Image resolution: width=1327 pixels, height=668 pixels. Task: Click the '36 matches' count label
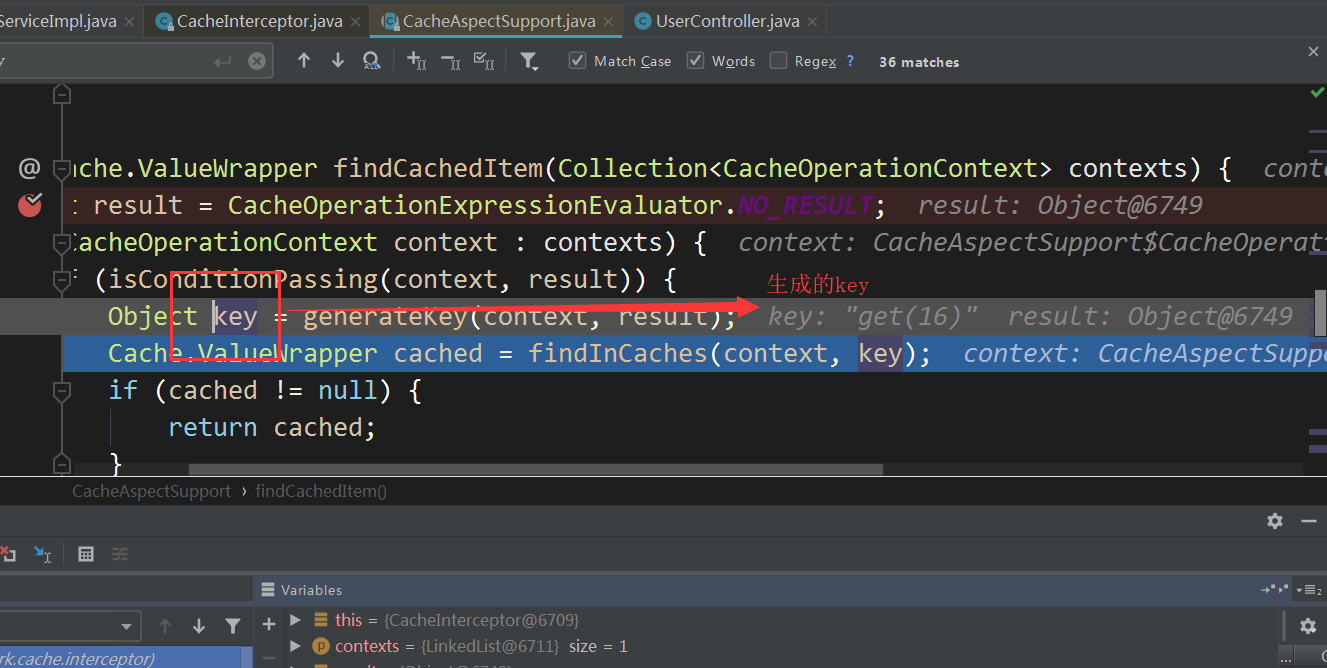click(919, 62)
